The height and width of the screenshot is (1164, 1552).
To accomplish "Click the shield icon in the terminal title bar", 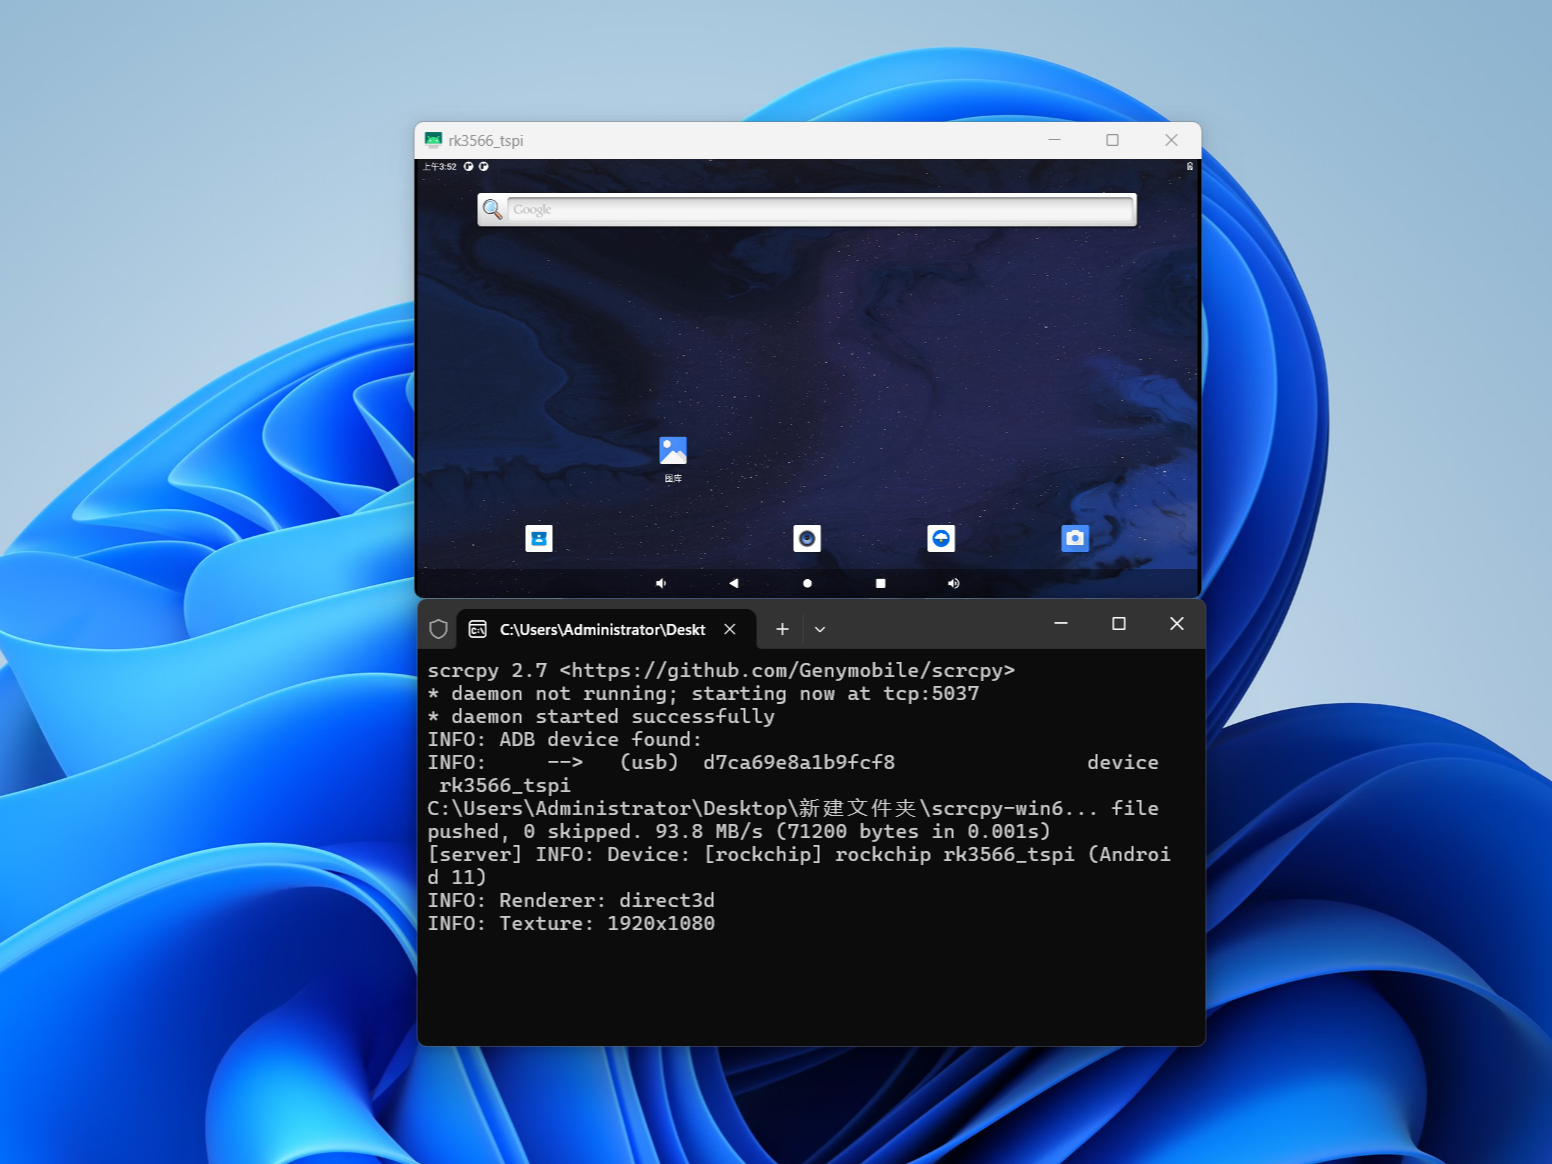I will pos(438,629).
